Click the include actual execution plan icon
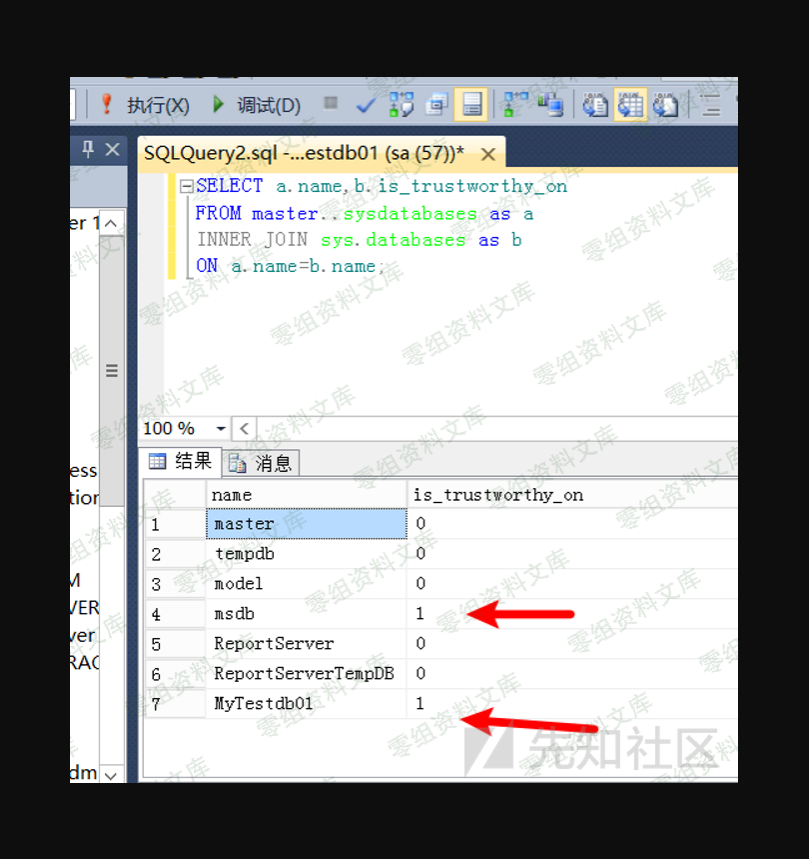 [x=516, y=105]
